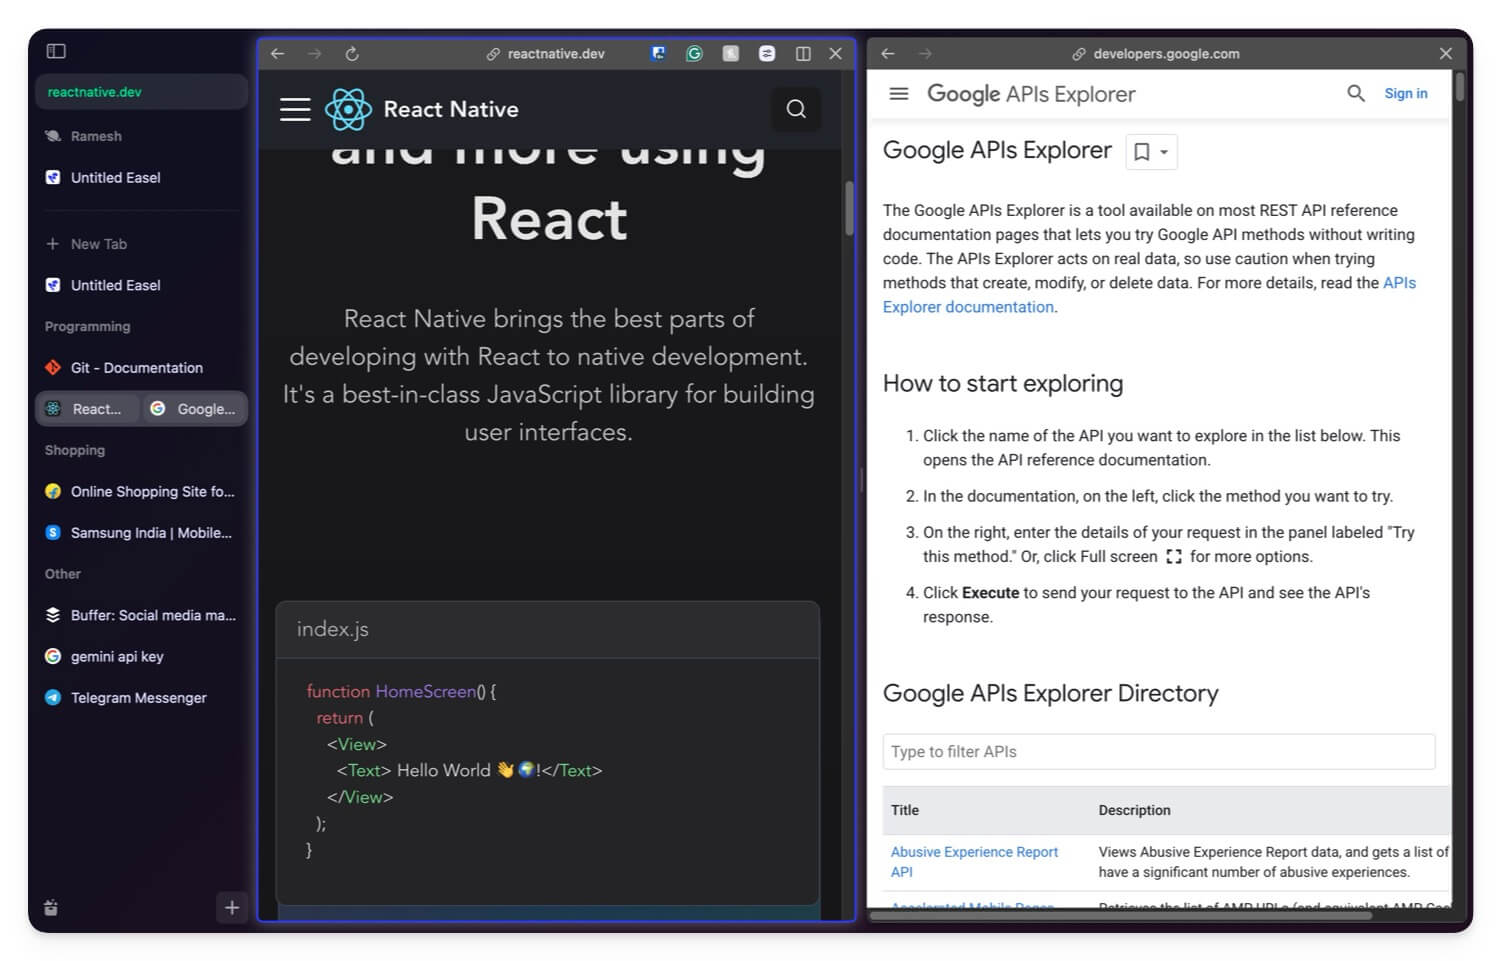1502x961 pixels.
Task: Toggle the sidebar panel icon
Action: [56, 51]
